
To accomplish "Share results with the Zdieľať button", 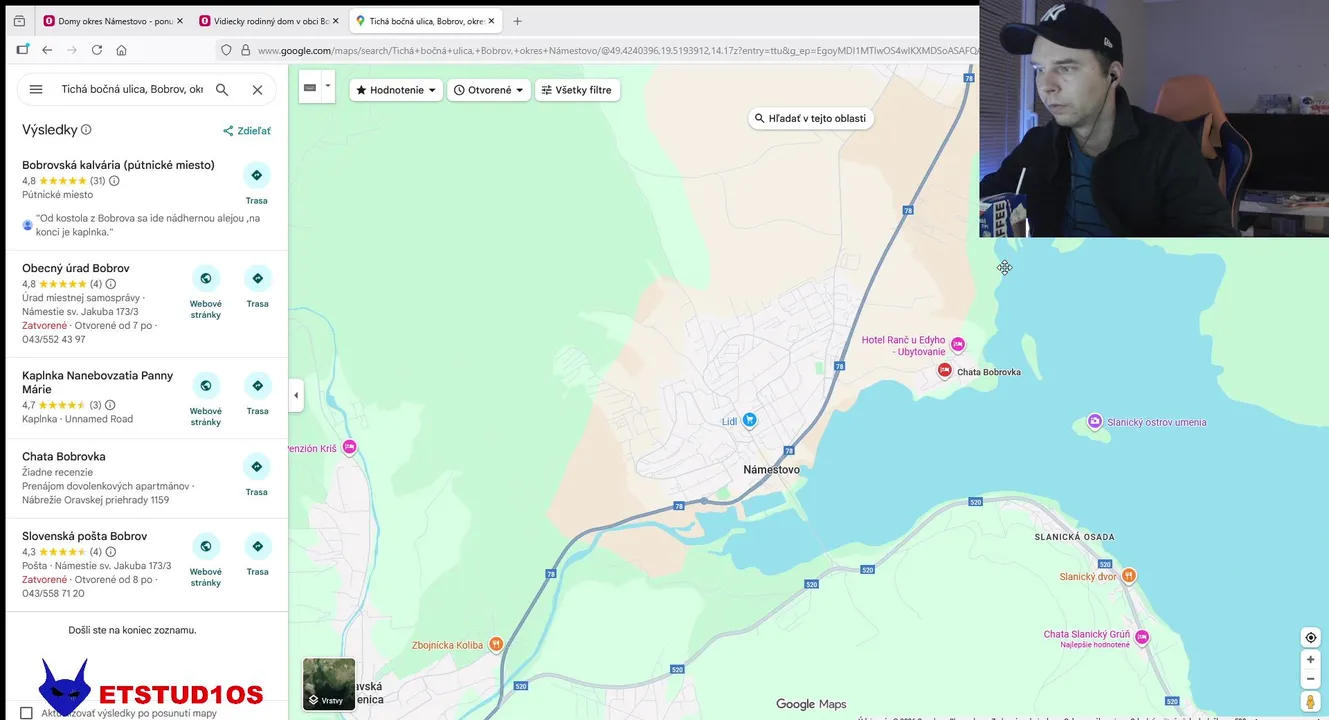I will [x=246, y=131].
